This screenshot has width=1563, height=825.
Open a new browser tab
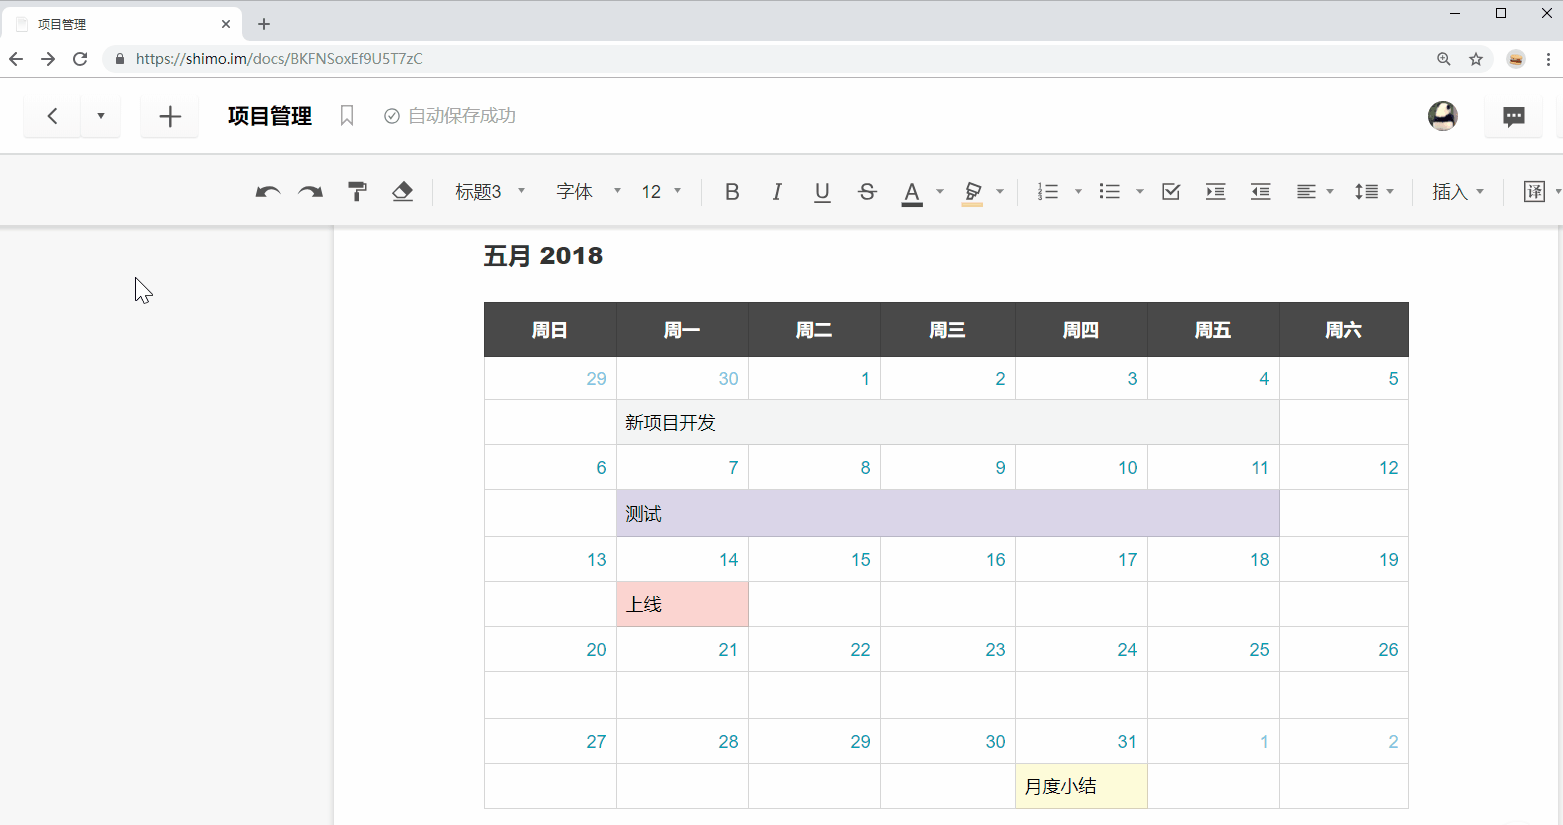[x=264, y=24]
